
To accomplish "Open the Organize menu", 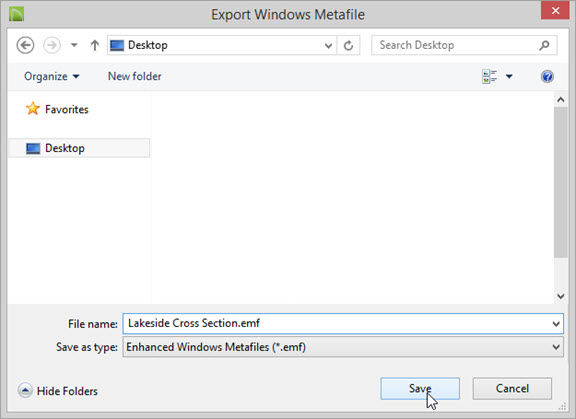I will click(51, 76).
